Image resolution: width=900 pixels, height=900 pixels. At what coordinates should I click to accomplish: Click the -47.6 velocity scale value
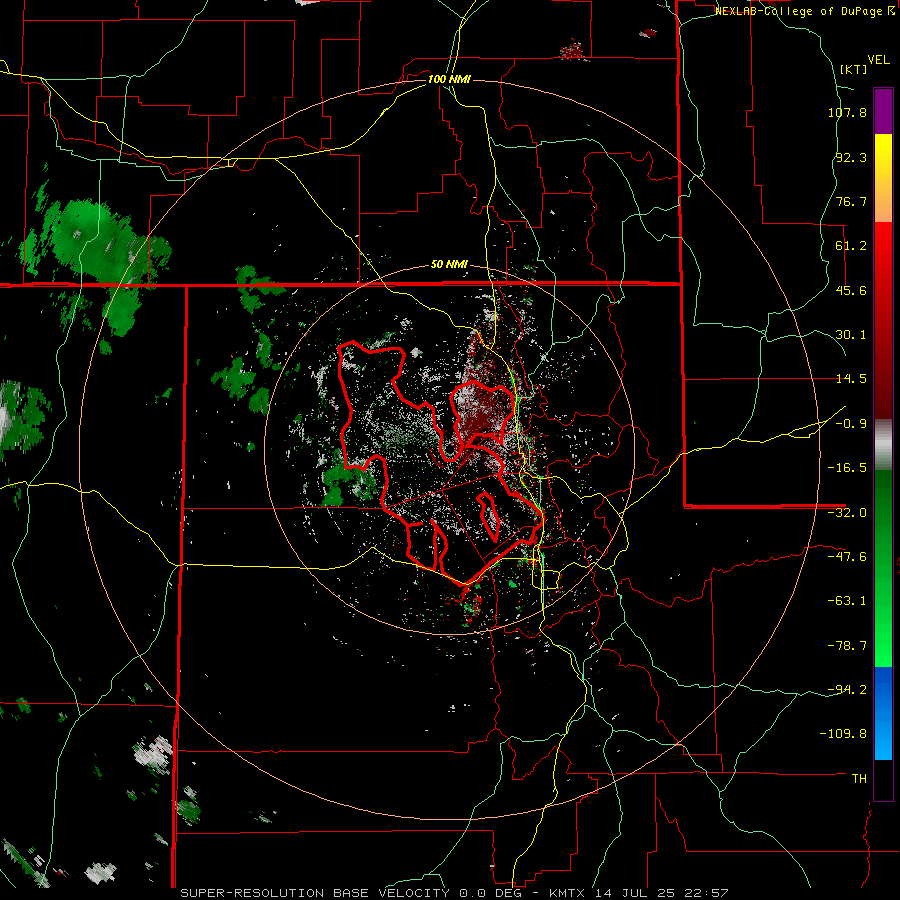pyautogui.click(x=847, y=557)
